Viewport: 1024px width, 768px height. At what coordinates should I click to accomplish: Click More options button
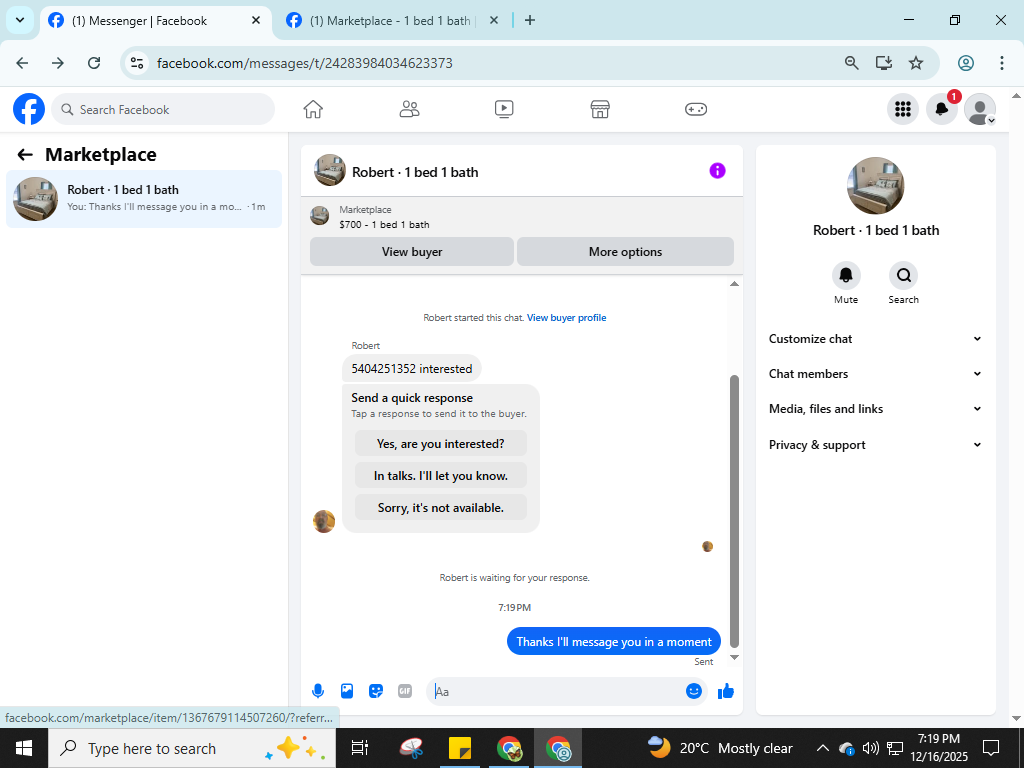[x=625, y=251]
